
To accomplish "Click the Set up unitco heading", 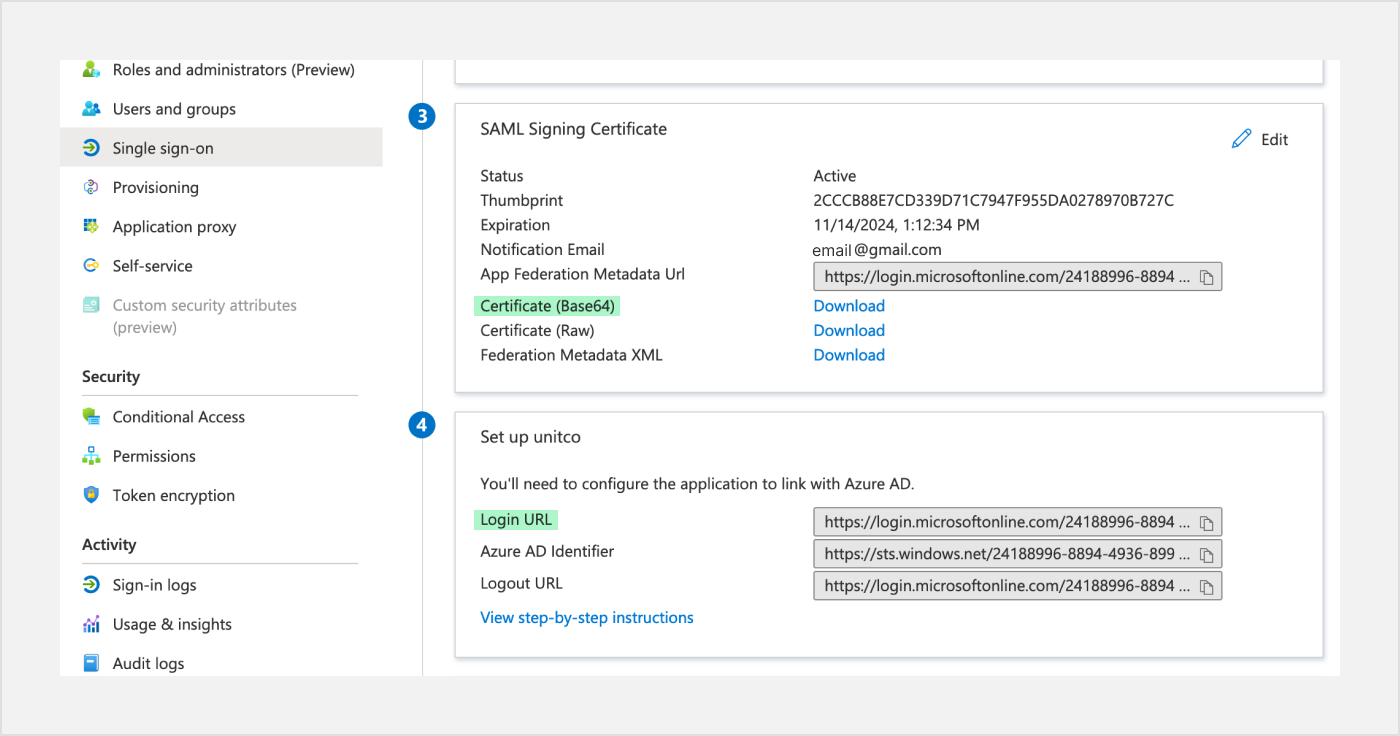I will (530, 437).
